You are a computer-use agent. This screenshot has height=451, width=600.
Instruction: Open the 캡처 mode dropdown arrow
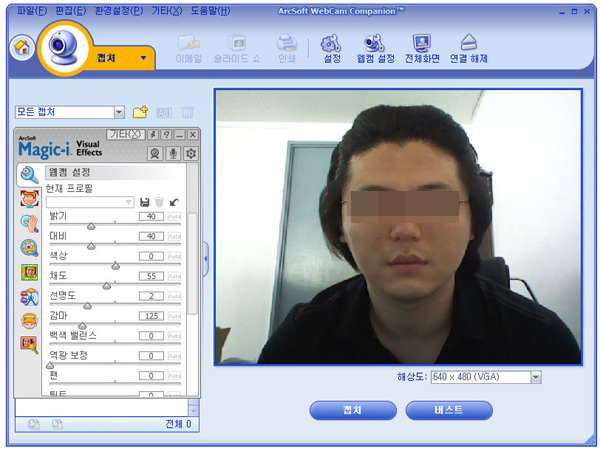(x=143, y=58)
